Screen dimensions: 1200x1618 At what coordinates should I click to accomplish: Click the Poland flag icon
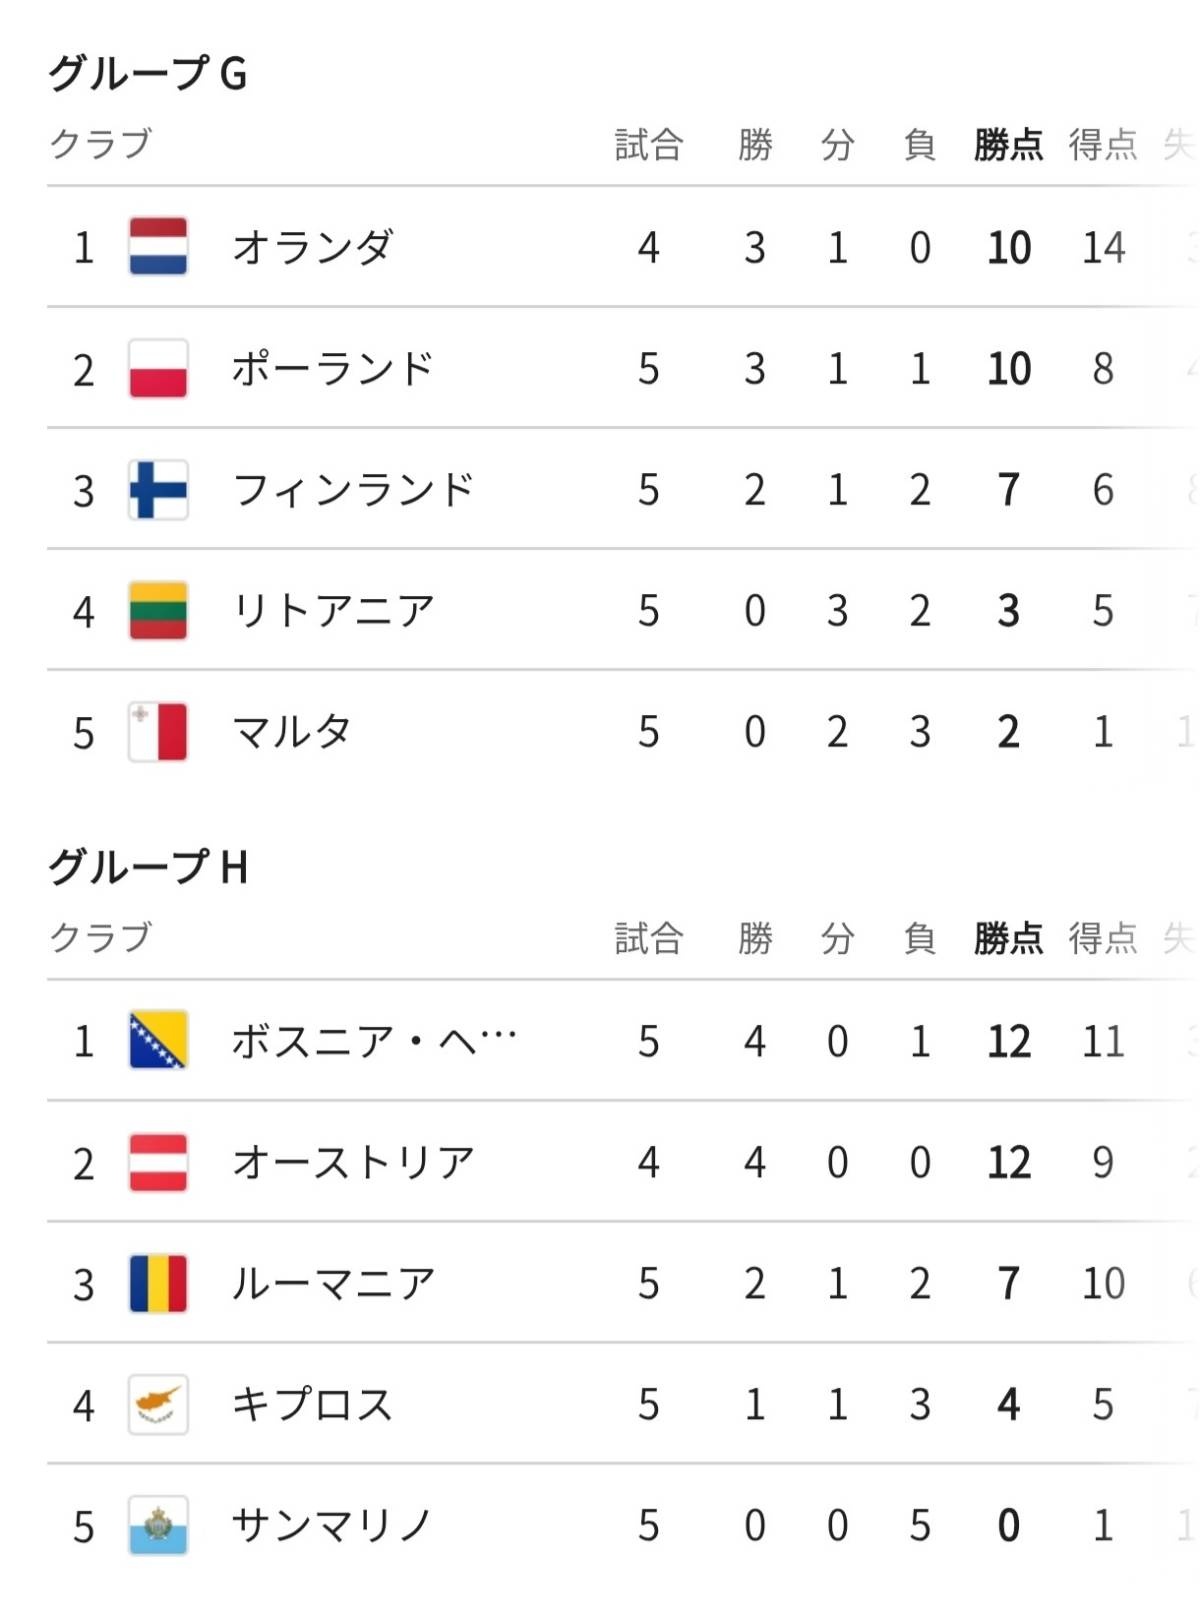click(x=158, y=369)
